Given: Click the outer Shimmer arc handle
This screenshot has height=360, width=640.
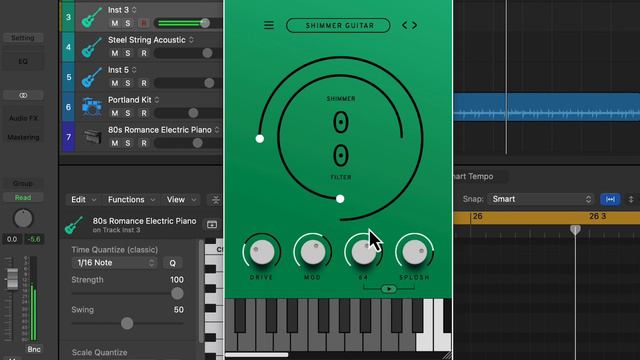Looking at the screenshot, I should pos(260,139).
